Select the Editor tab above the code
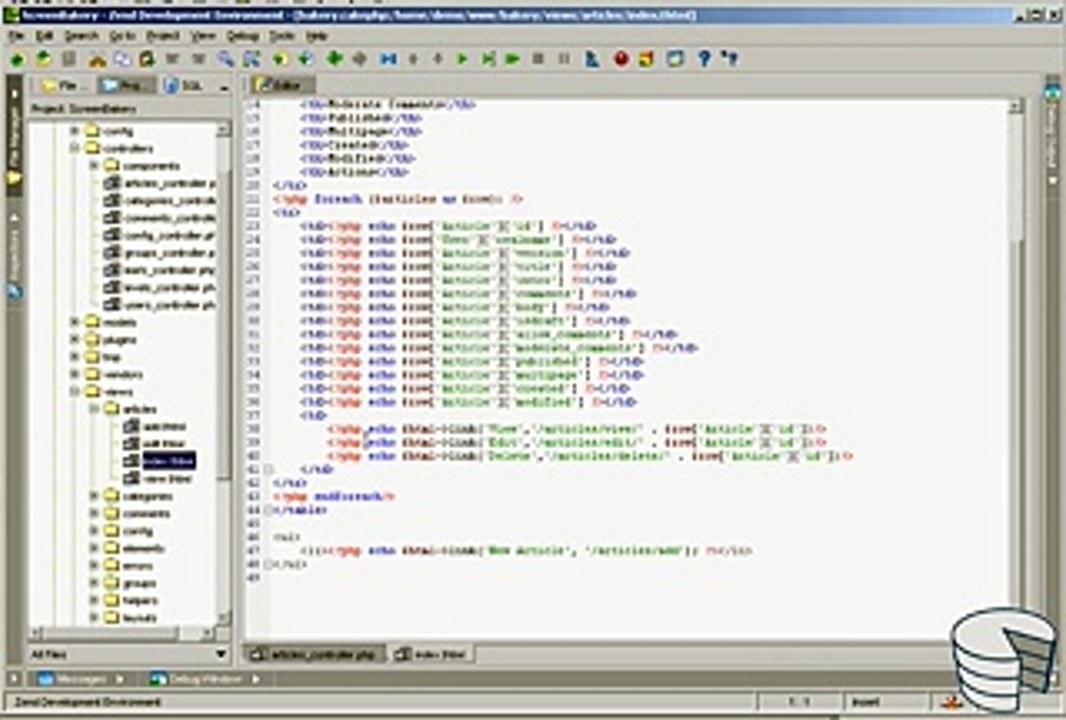 (283, 86)
